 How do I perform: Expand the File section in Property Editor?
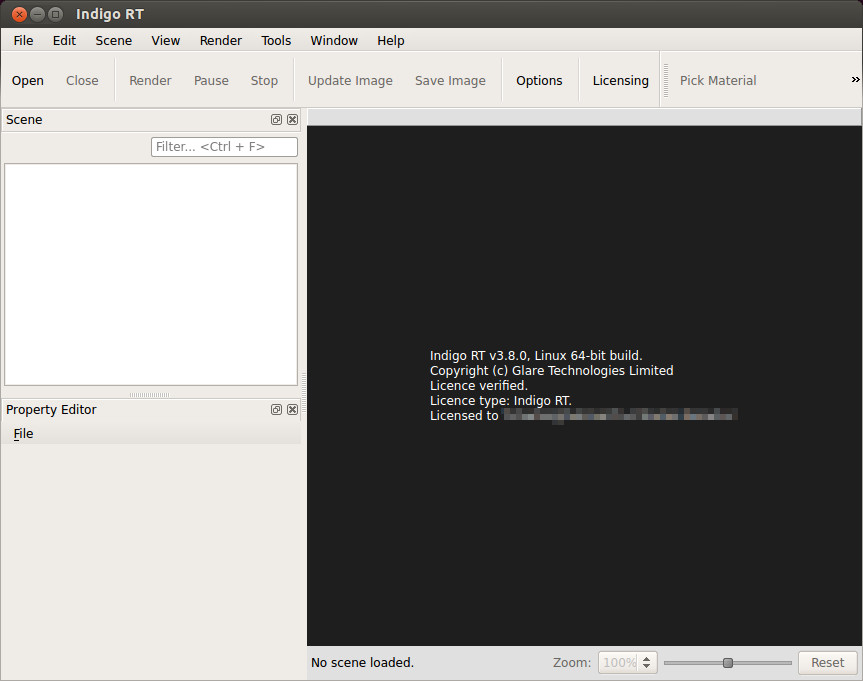coord(23,434)
